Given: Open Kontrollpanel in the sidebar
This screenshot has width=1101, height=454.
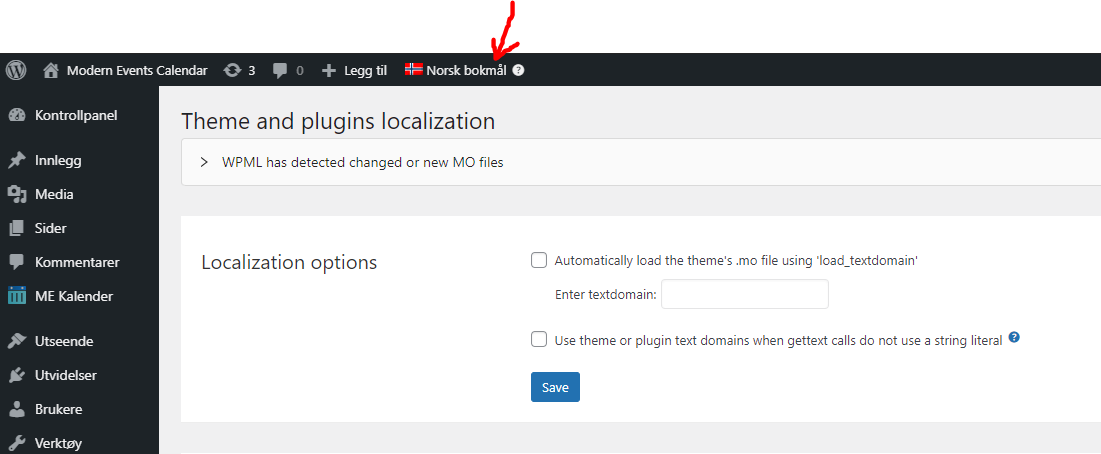Looking at the screenshot, I should tap(76, 116).
